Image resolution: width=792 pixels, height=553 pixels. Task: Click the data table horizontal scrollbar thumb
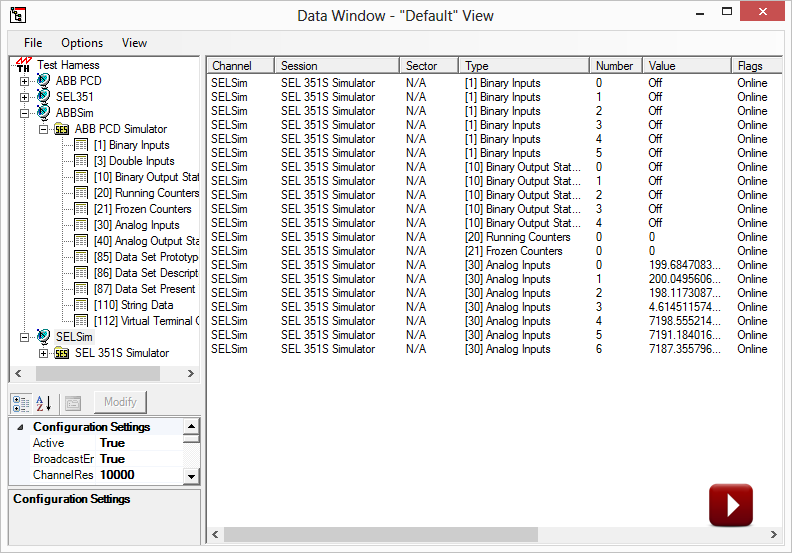381,534
